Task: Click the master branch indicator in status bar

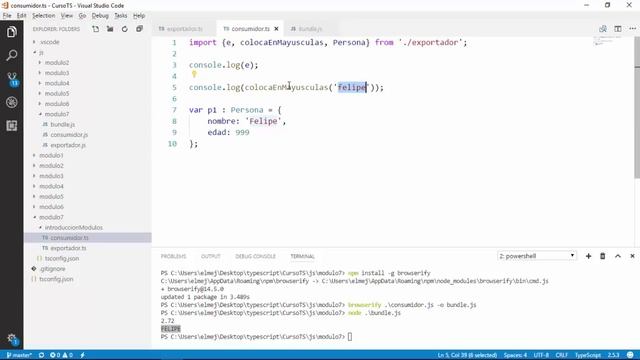Action: click(19, 355)
